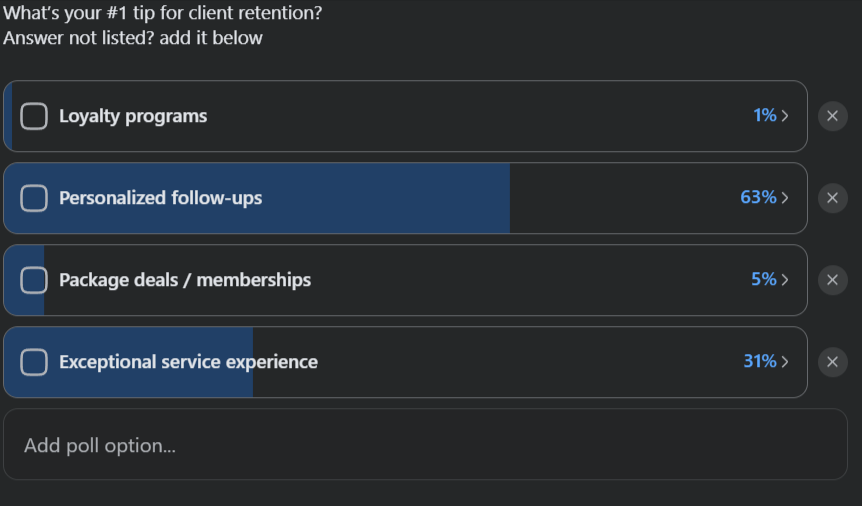The width and height of the screenshot is (862, 506).
Task: Click the Add poll option field
Action: pos(425,445)
